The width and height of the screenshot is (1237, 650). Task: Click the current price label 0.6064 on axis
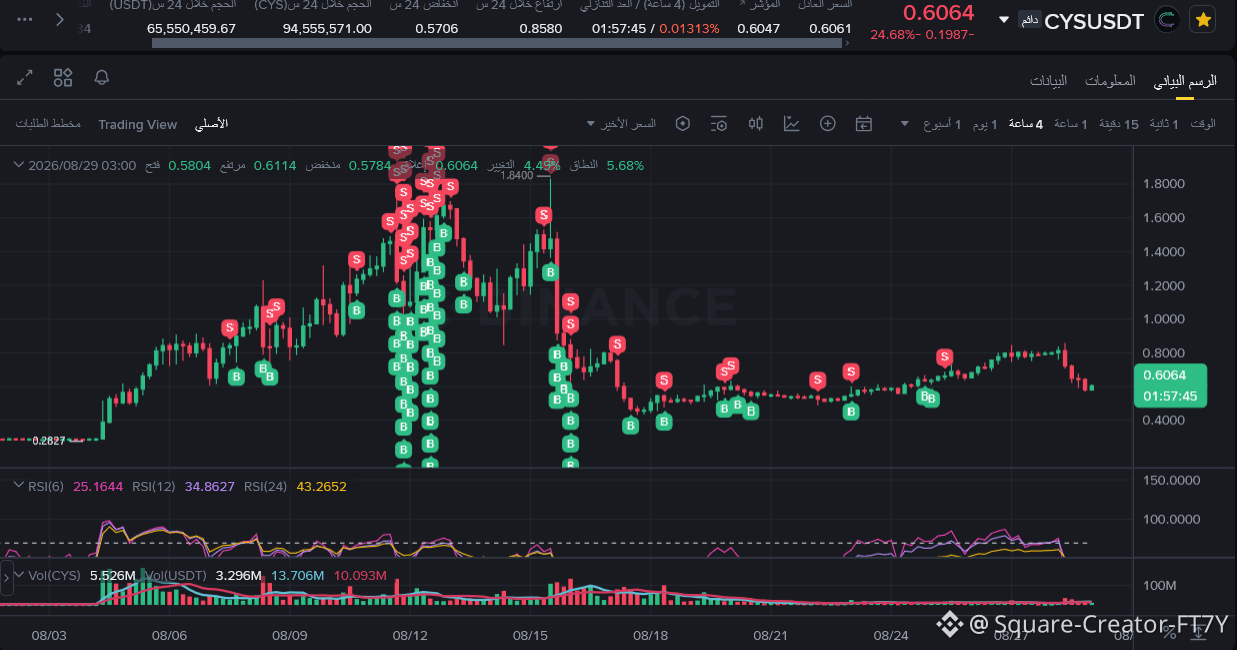pyautogui.click(x=1169, y=375)
